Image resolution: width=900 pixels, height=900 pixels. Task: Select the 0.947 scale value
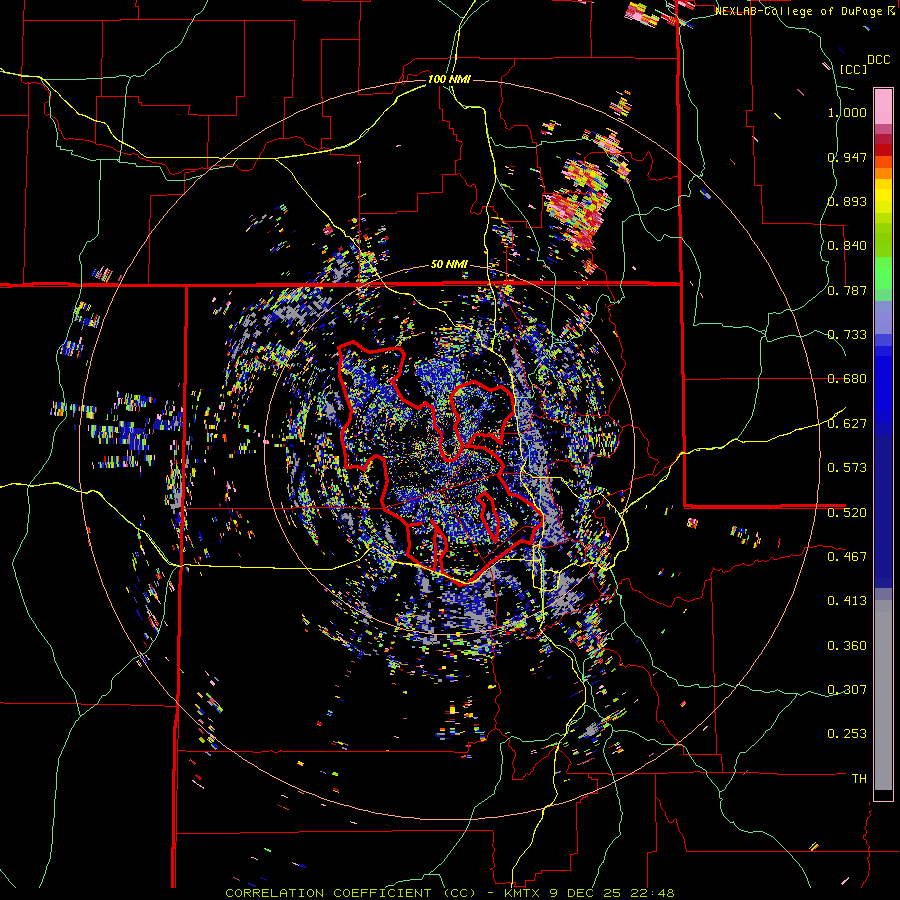(x=847, y=157)
